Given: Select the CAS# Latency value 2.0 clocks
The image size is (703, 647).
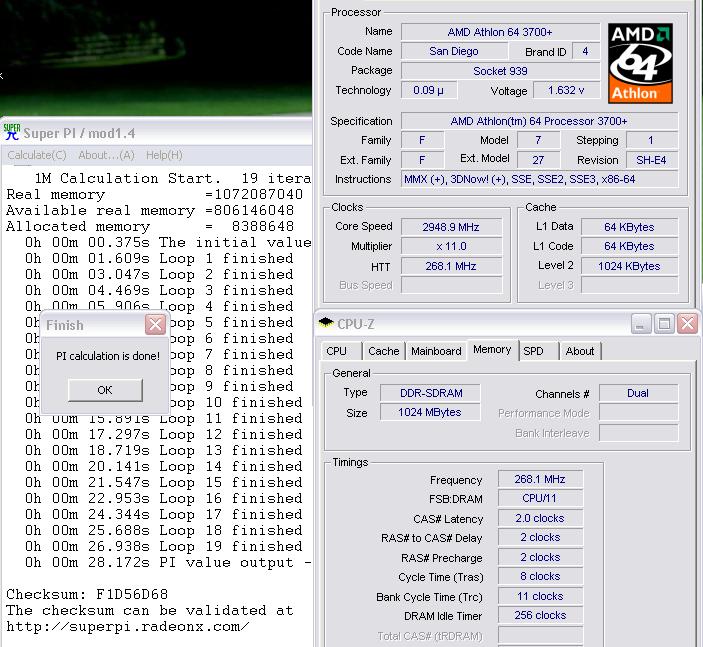Looking at the screenshot, I should coord(540,518).
